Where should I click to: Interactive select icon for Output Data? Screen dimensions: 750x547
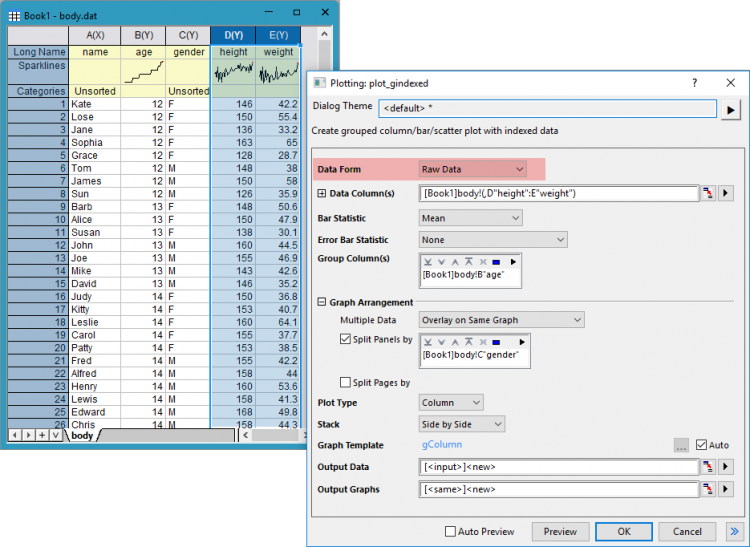click(708, 467)
